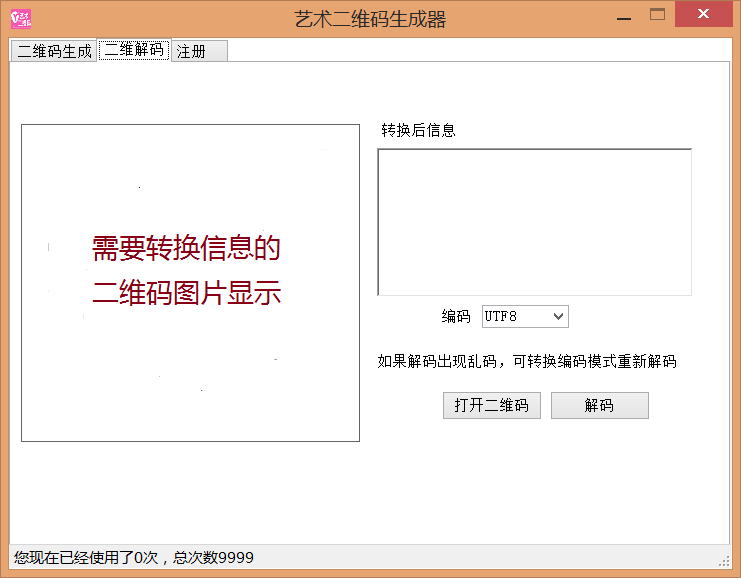This screenshot has height=578, width=741.
Task: Click the 艺术二维码生成器 window title
Action: 370,18
